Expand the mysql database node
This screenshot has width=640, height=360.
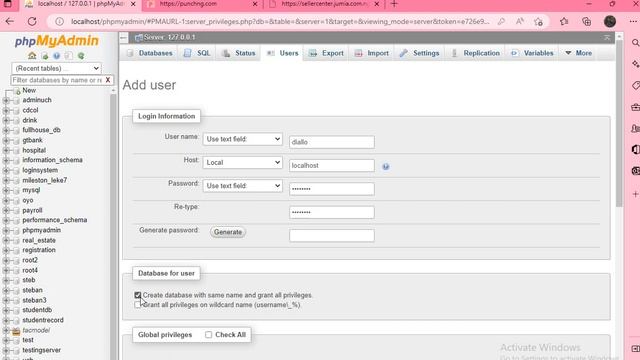tap(6, 191)
